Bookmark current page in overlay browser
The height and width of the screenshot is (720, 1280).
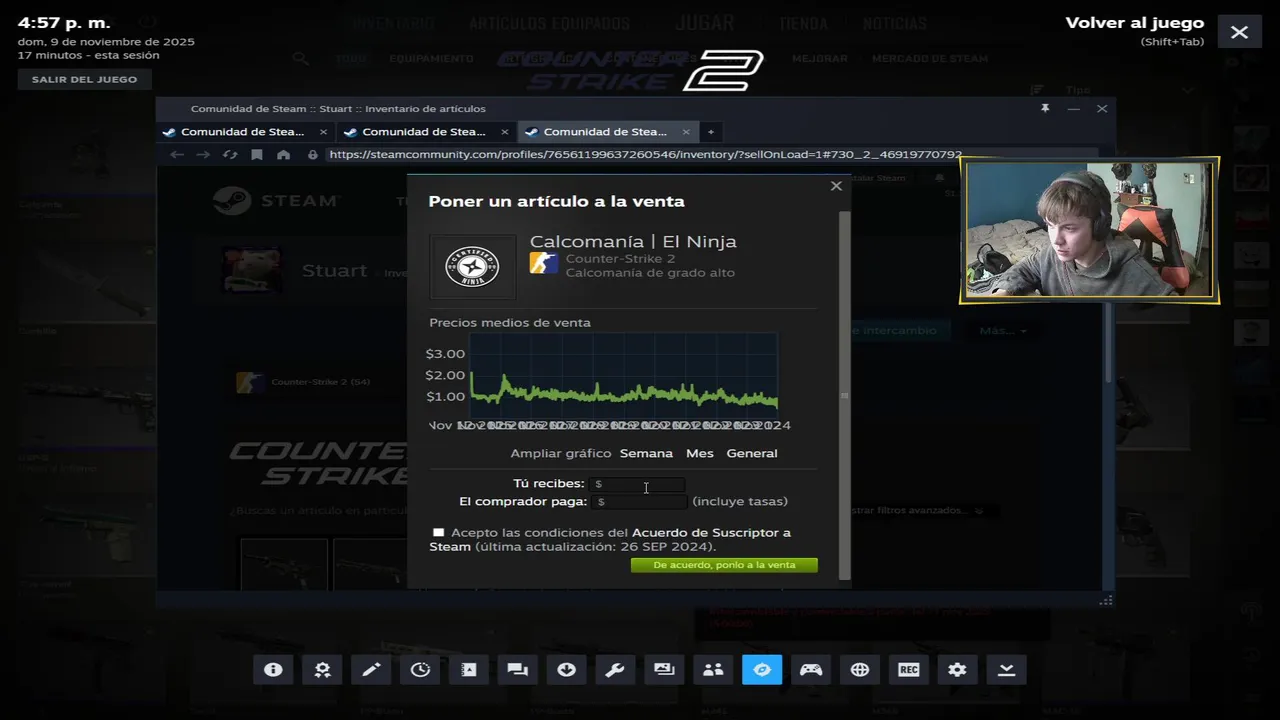click(257, 155)
